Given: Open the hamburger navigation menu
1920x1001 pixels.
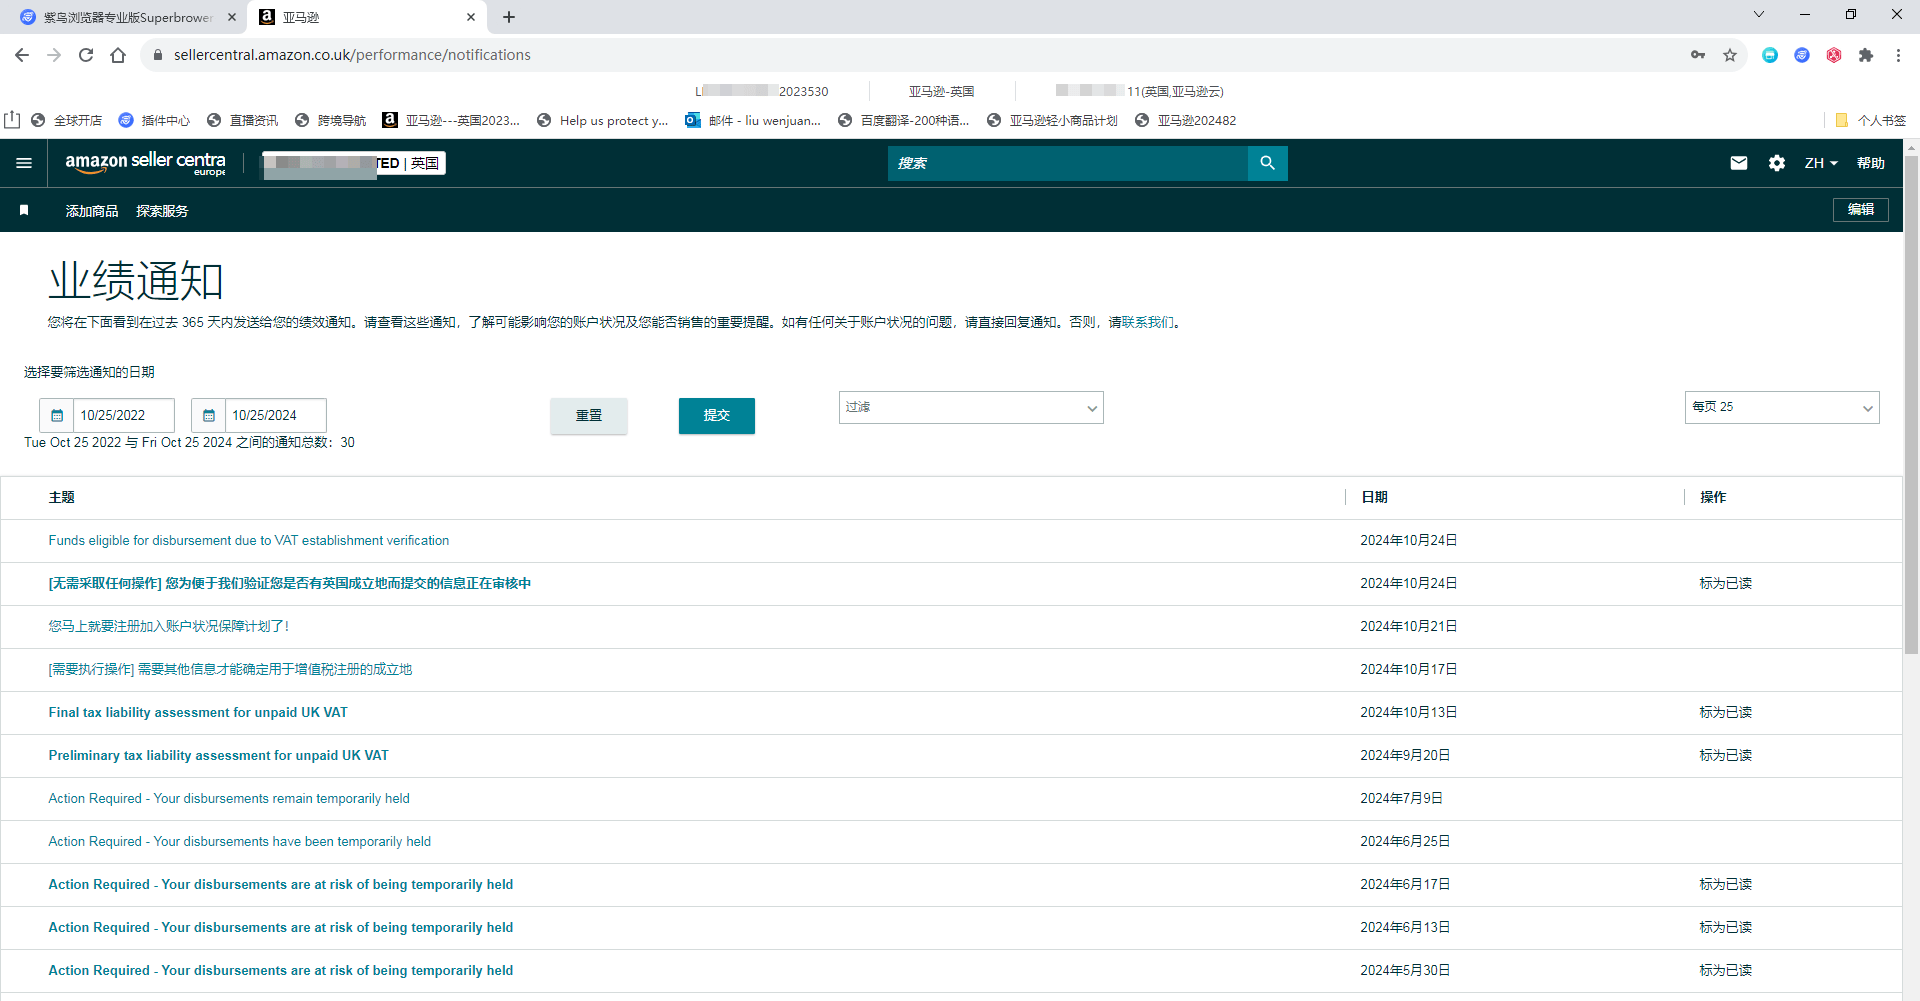Looking at the screenshot, I should [24, 163].
